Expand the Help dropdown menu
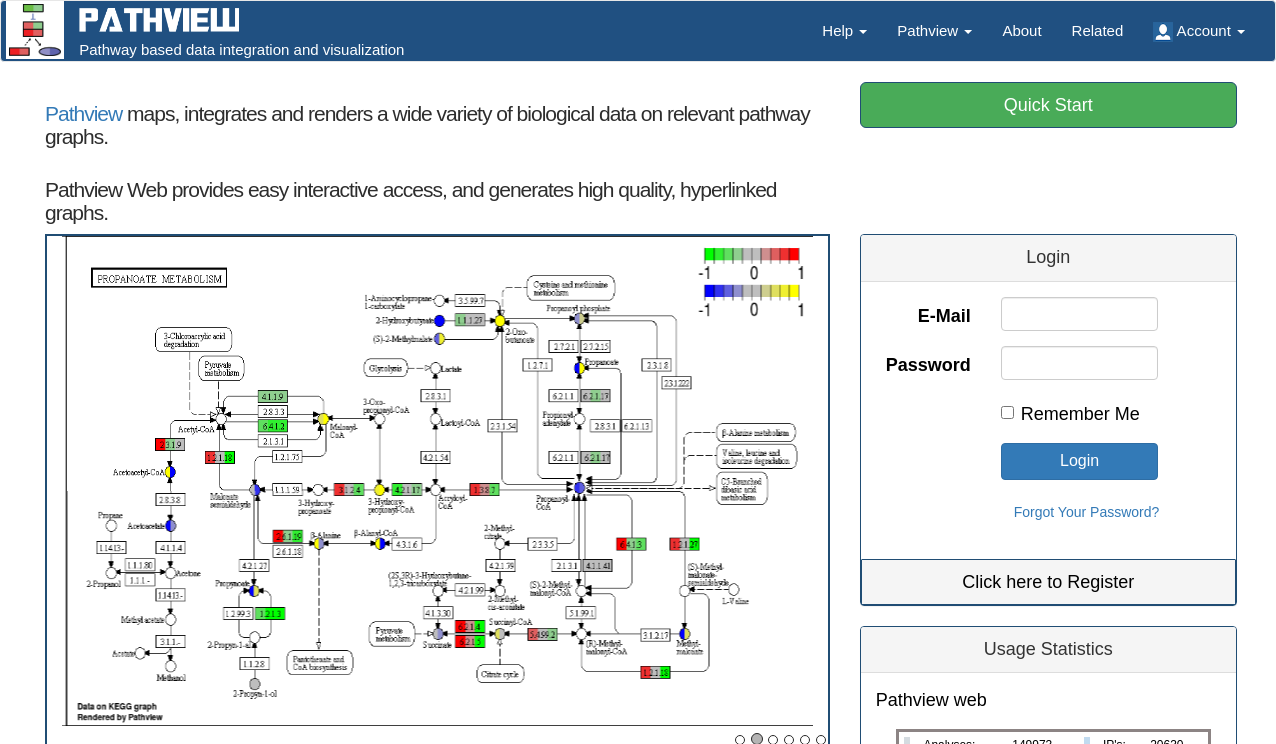 (x=844, y=31)
